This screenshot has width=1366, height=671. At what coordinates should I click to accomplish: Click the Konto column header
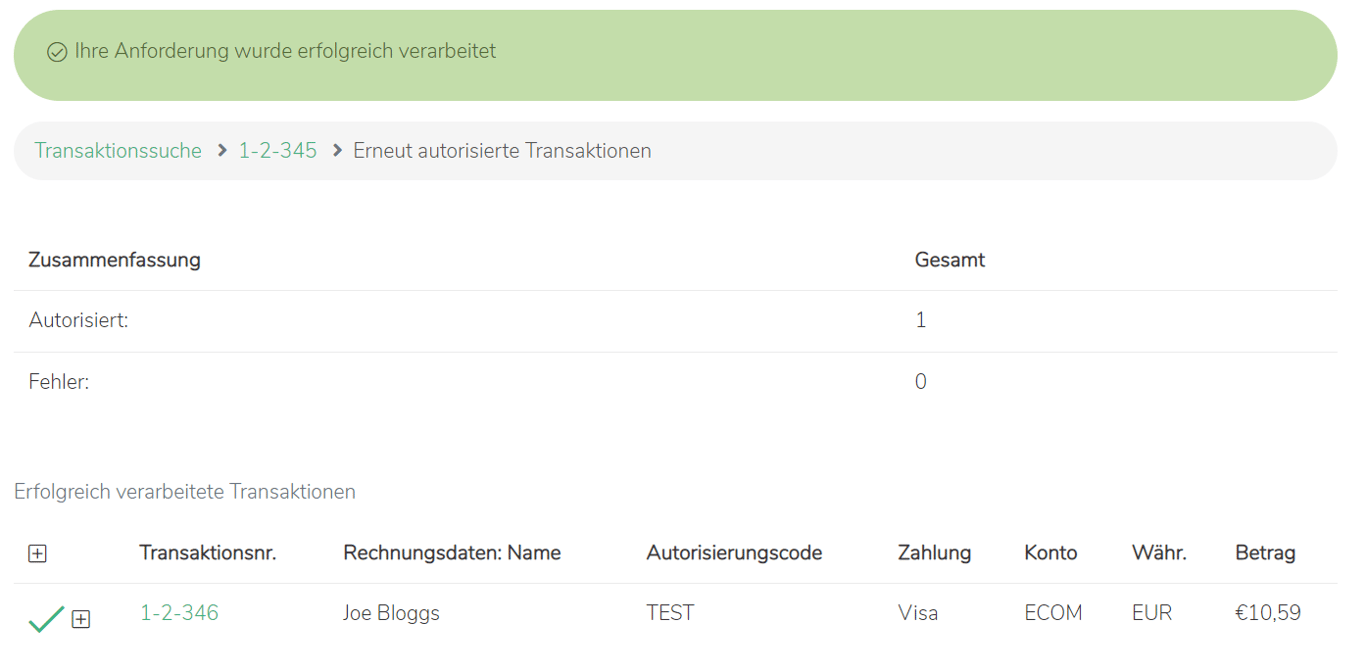[x=1050, y=553]
